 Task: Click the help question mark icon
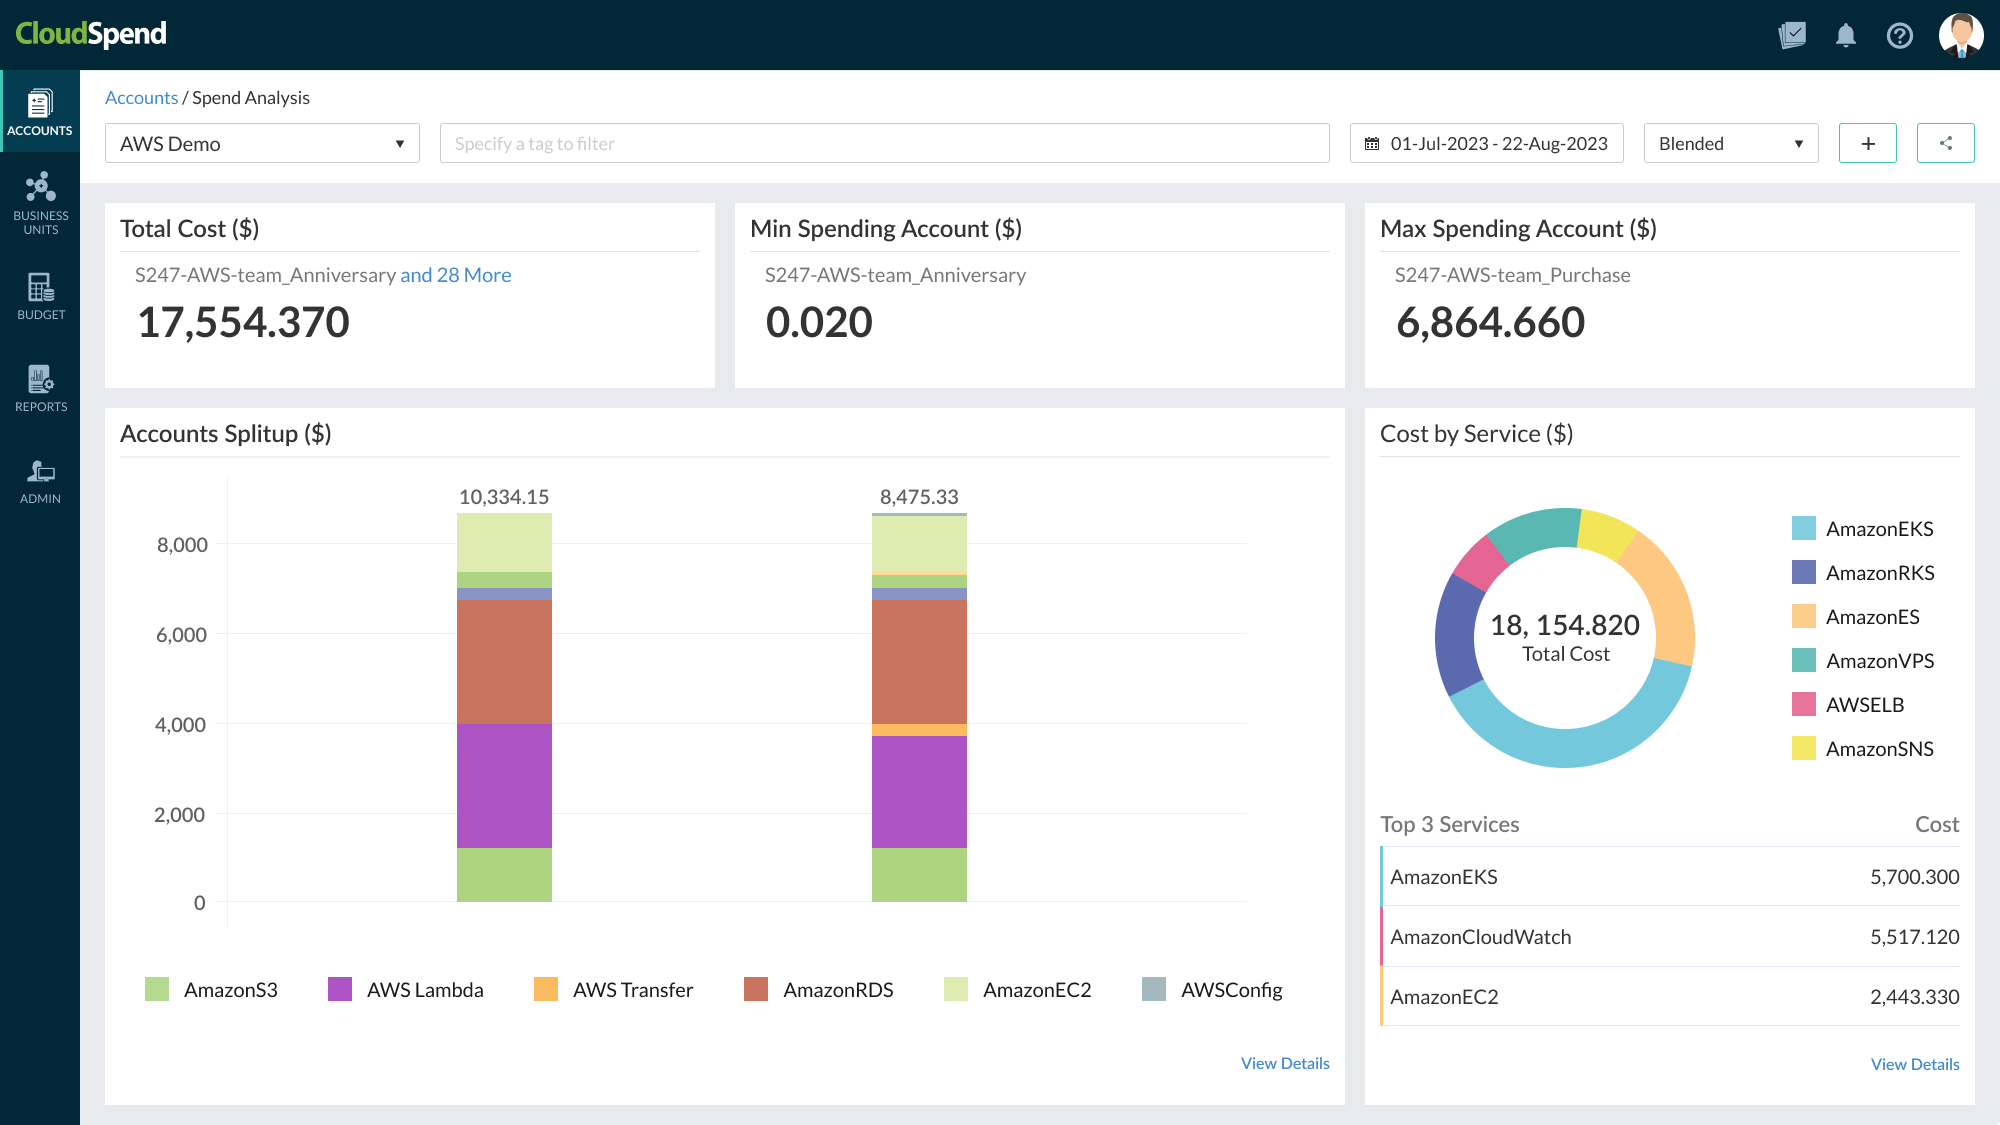point(1898,33)
